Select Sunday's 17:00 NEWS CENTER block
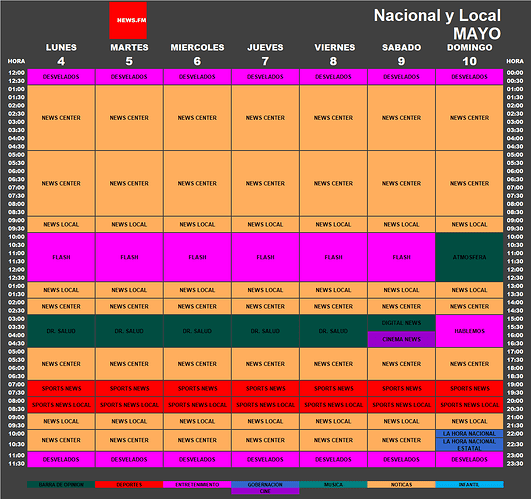The height and width of the screenshot is (499, 531). pyautogui.click(x=469, y=364)
